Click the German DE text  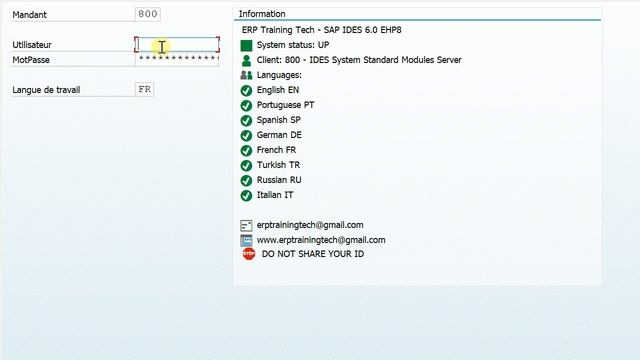point(279,135)
